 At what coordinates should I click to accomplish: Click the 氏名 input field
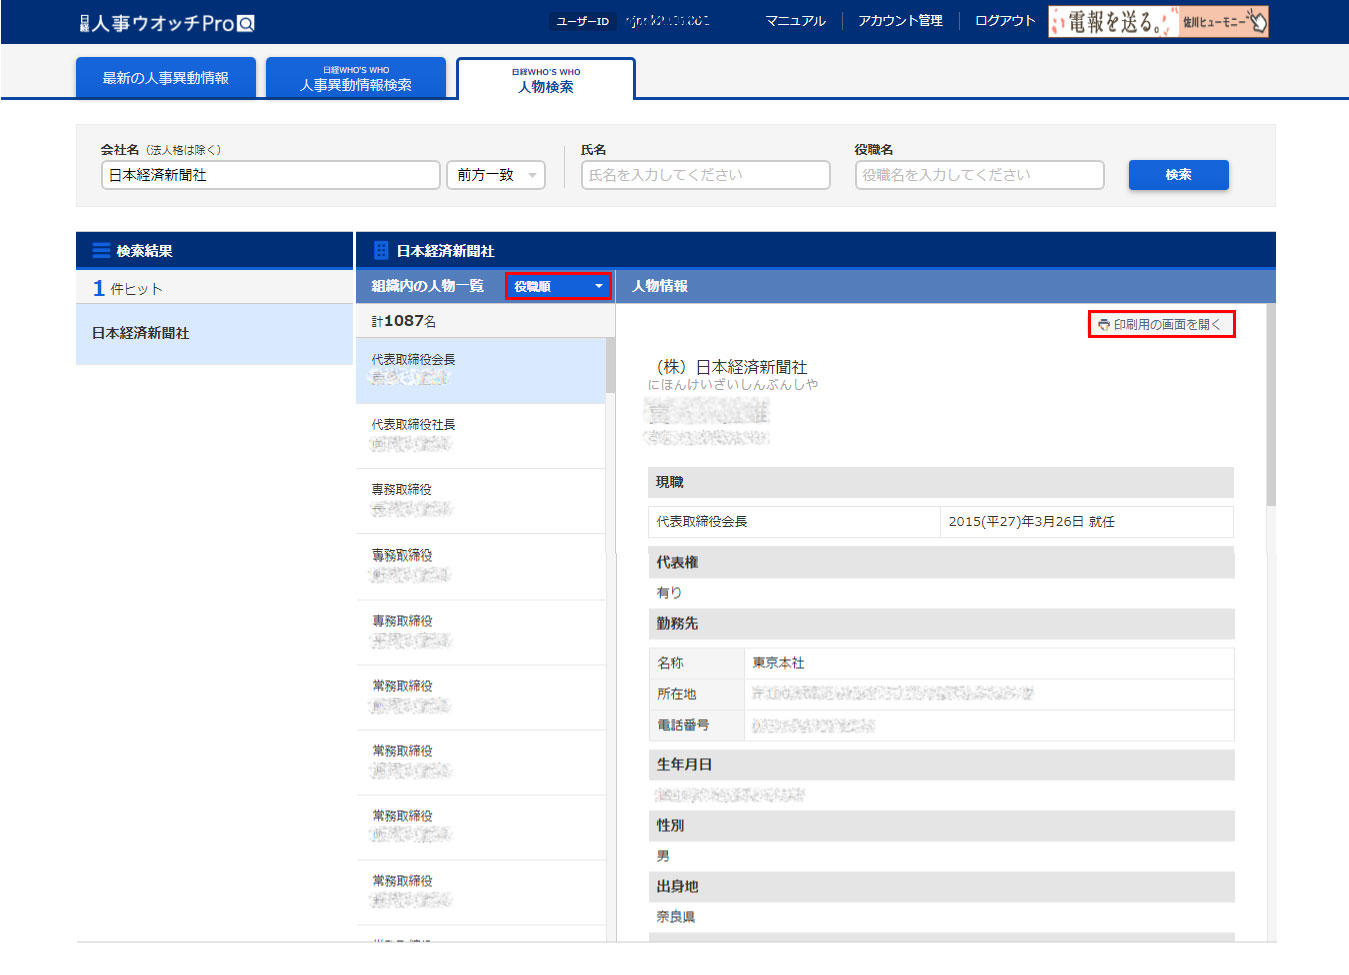[x=706, y=175]
